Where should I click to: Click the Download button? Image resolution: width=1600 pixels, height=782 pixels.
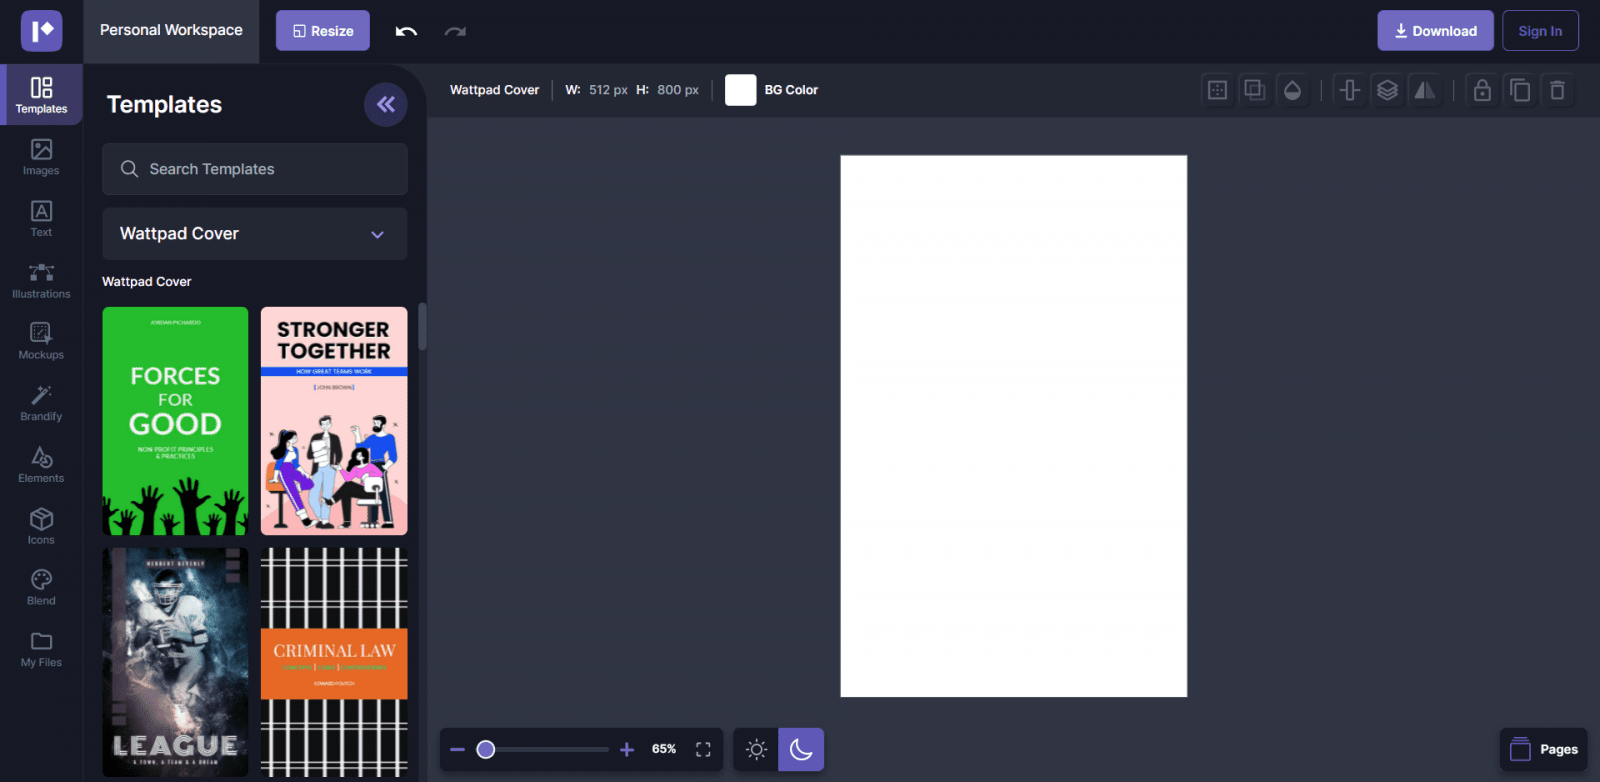(x=1435, y=31)
